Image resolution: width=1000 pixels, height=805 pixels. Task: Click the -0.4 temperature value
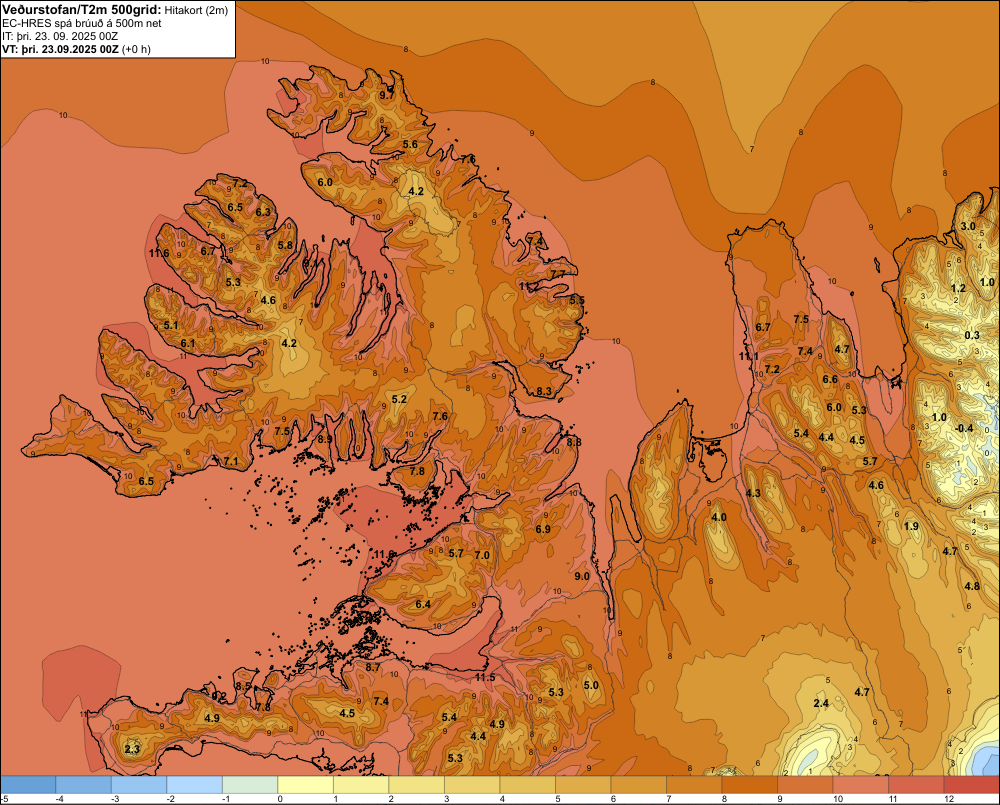pos(964,428)
